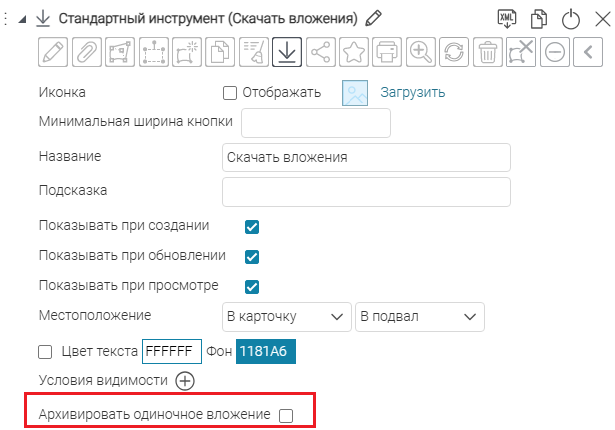Toggle Архивировать одиночное вложение checkbox
Screen dimensions: 615x430
(x=286, y=415)
